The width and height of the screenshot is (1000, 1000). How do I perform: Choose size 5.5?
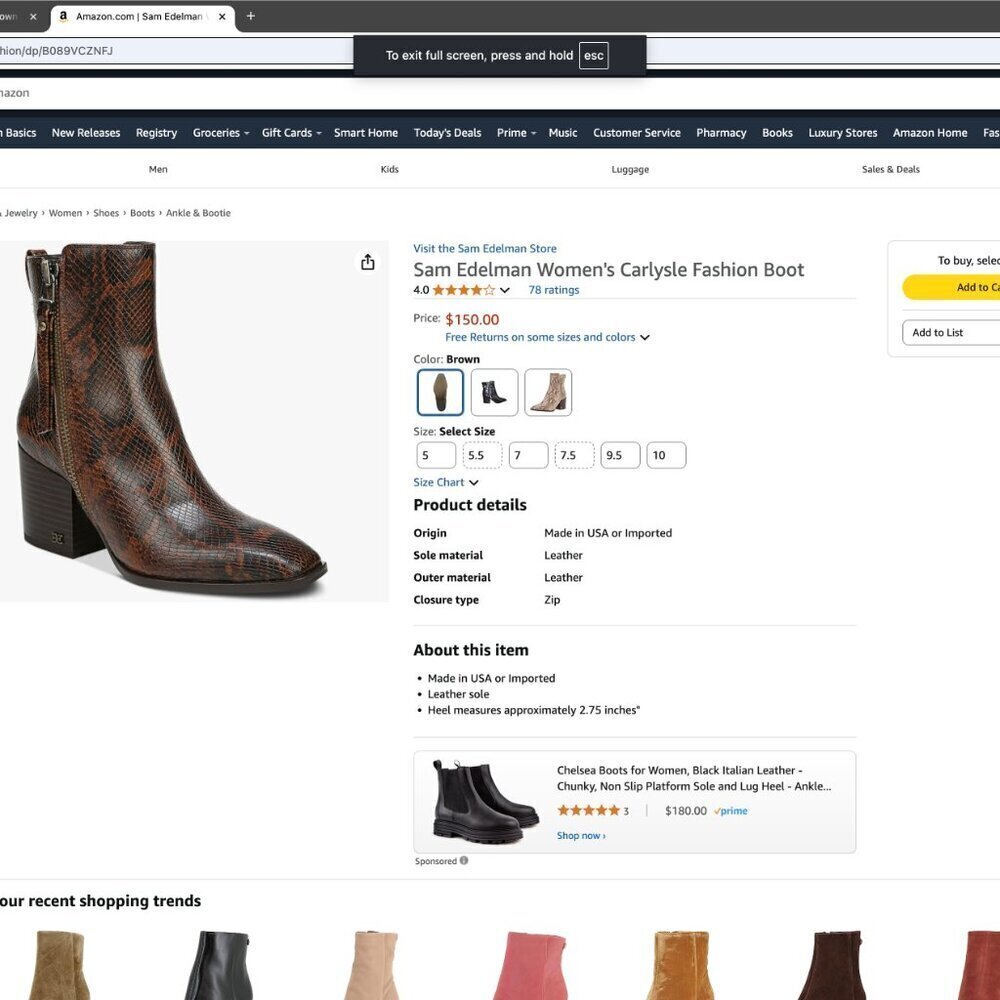[x=482, y=455]
